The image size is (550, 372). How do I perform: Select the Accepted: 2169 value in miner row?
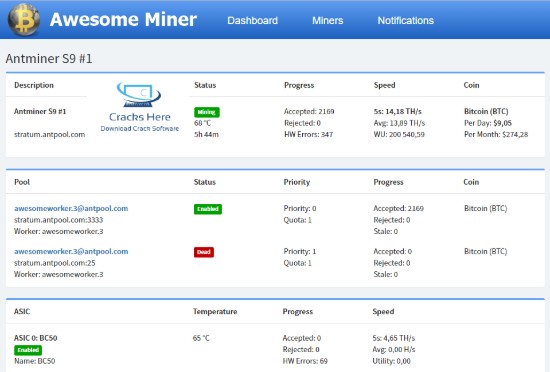[309, 111]
